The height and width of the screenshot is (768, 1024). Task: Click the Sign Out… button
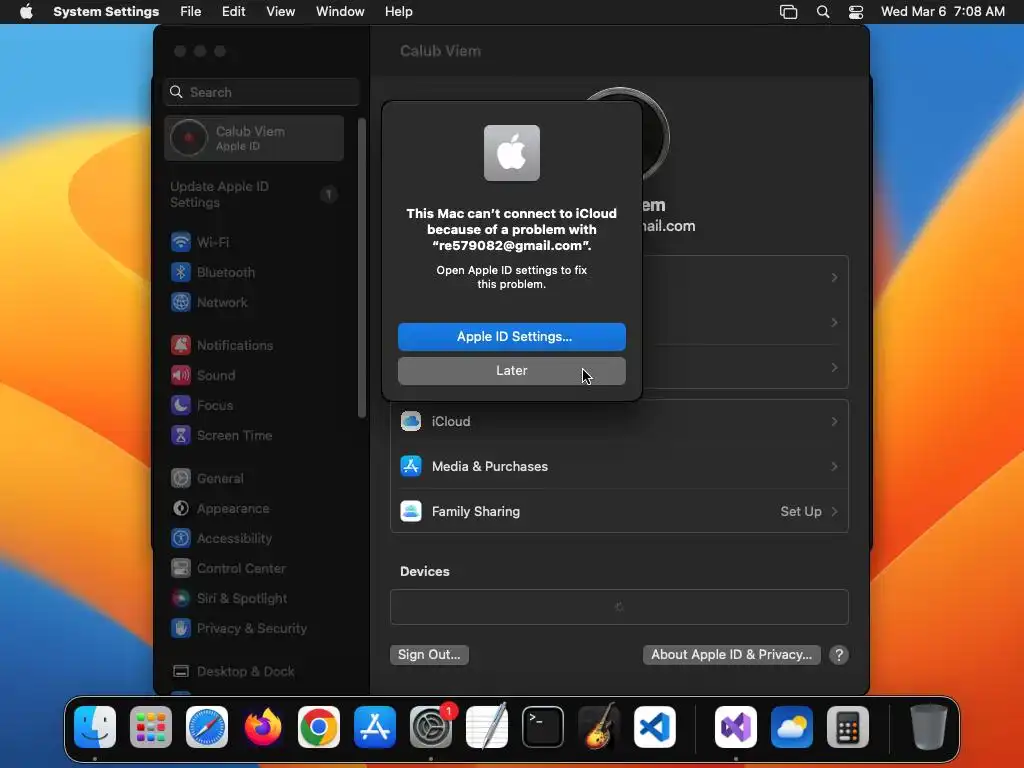pos(429,654)
